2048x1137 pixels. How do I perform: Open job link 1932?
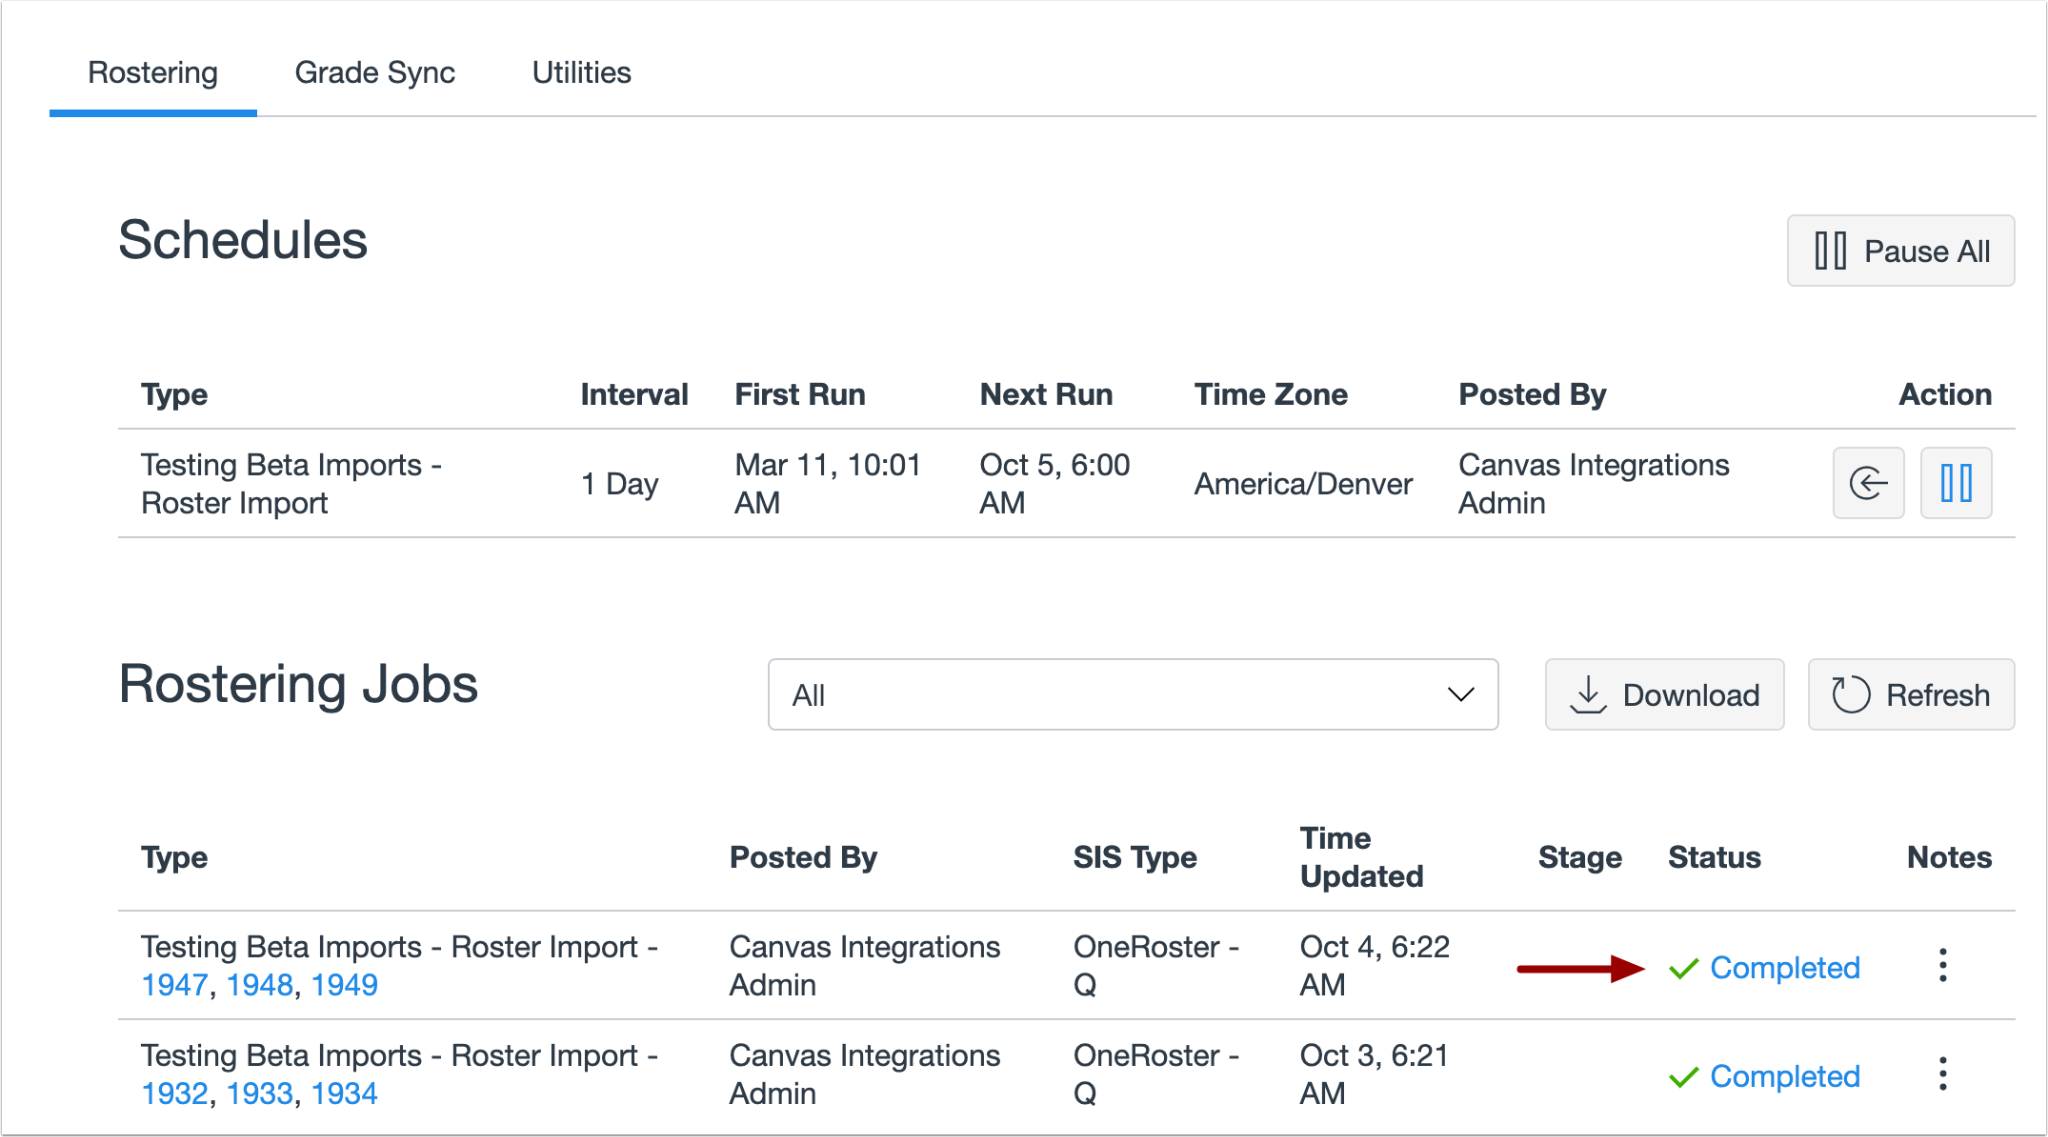[175, 1094]
